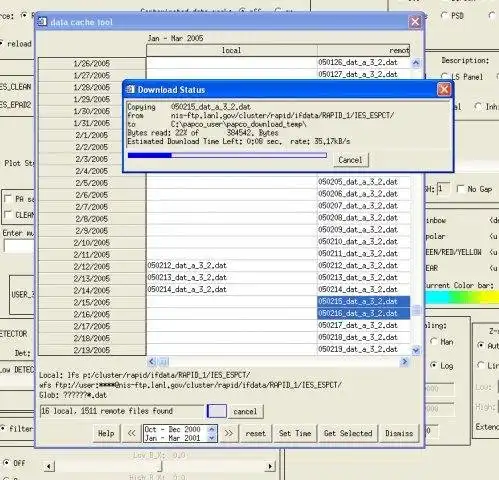Image resolution: width=499 pixels, height=480 pixels.
Task: Toggle the PA checkbox in background window
Action: click(7, 199)
